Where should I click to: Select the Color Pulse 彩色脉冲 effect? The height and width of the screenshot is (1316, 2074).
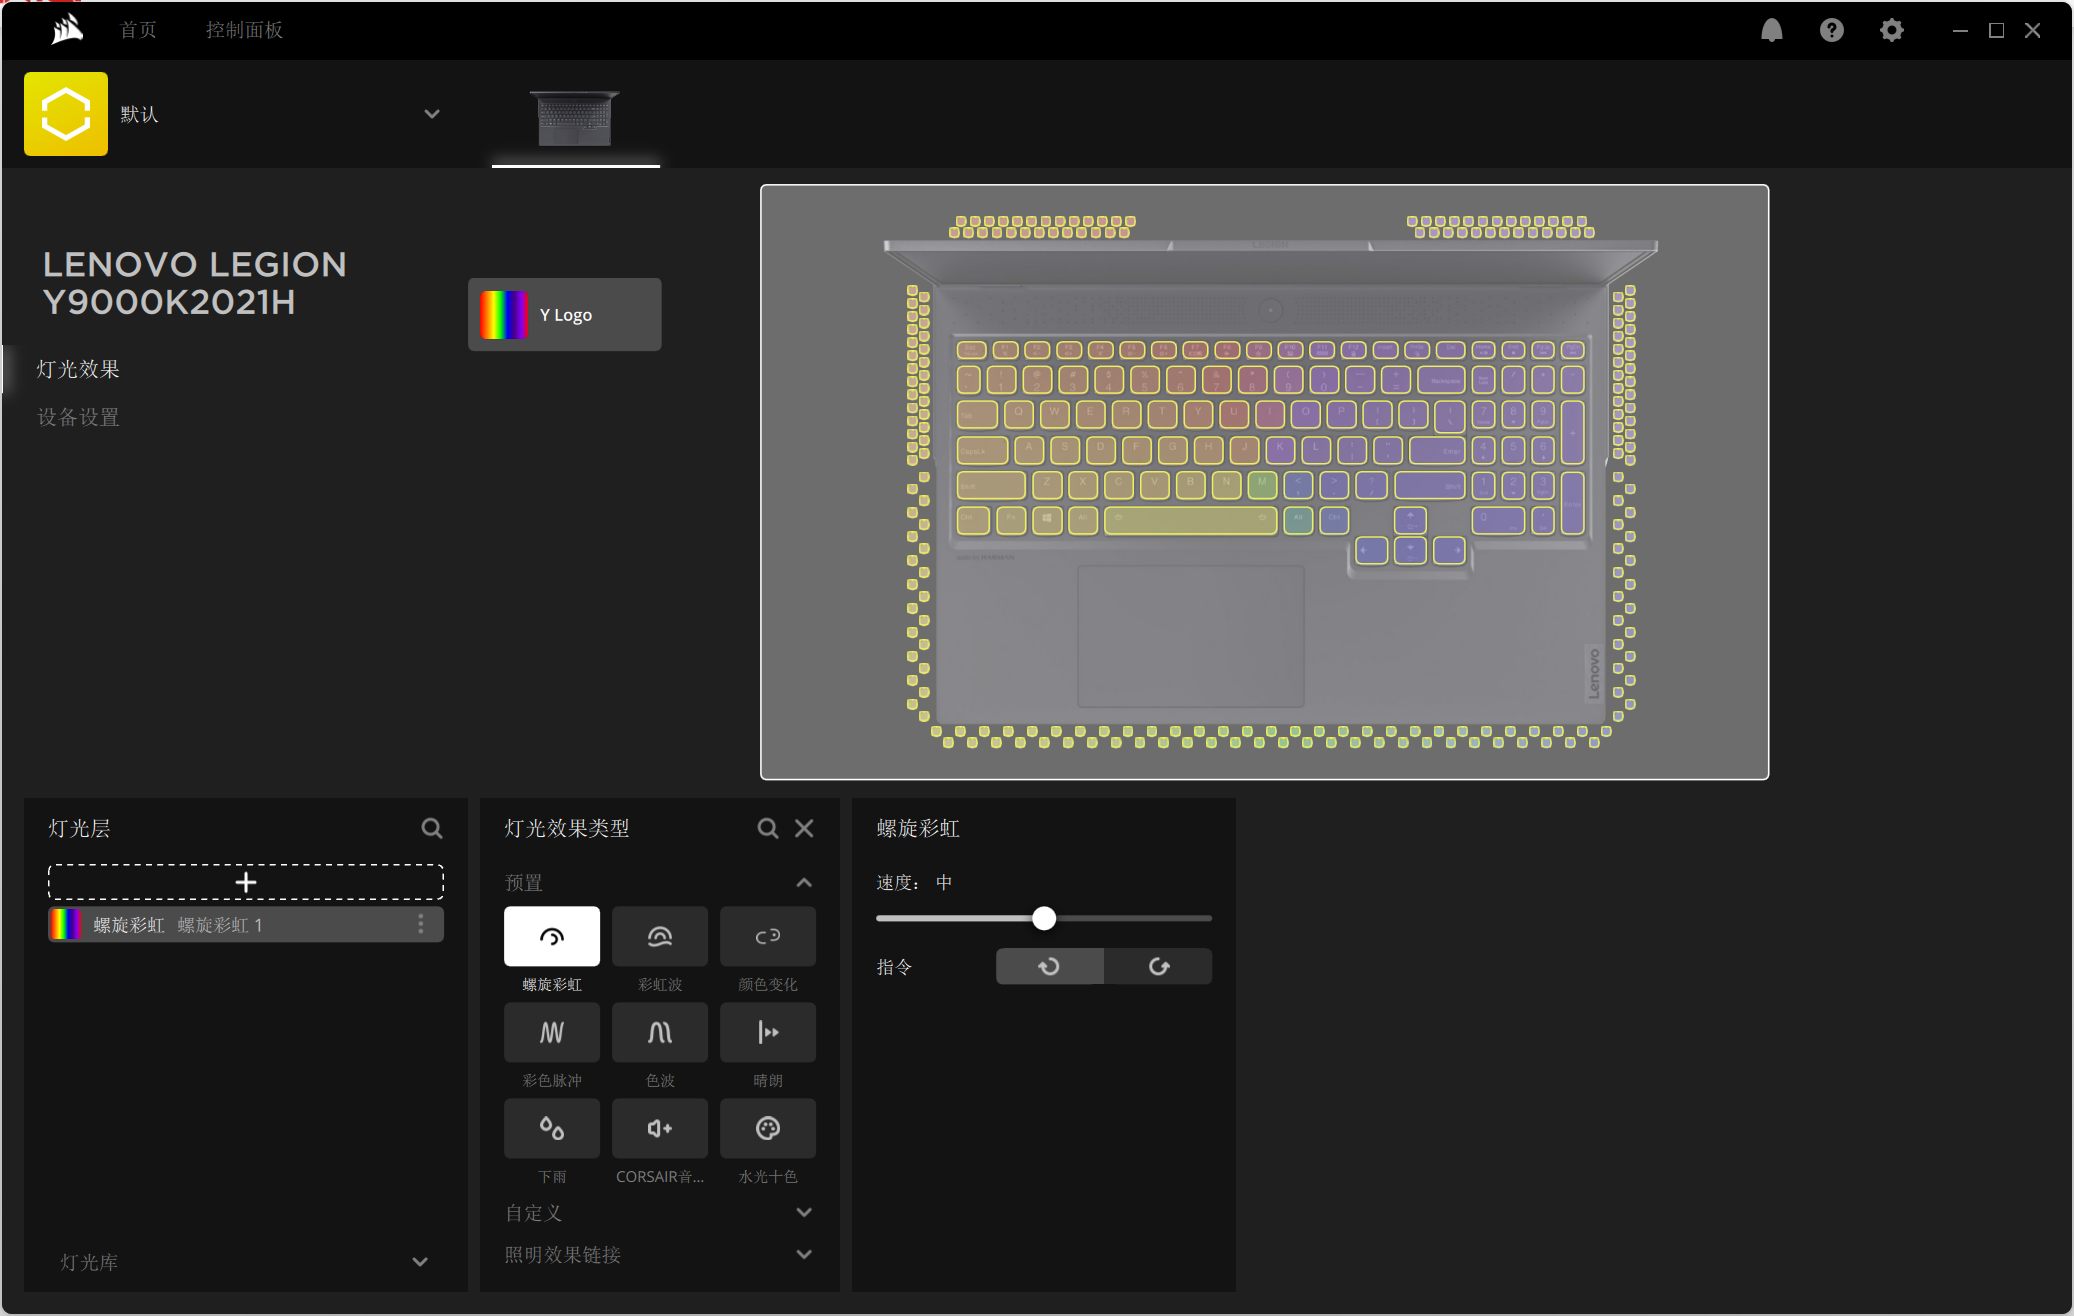point(552,1033)
